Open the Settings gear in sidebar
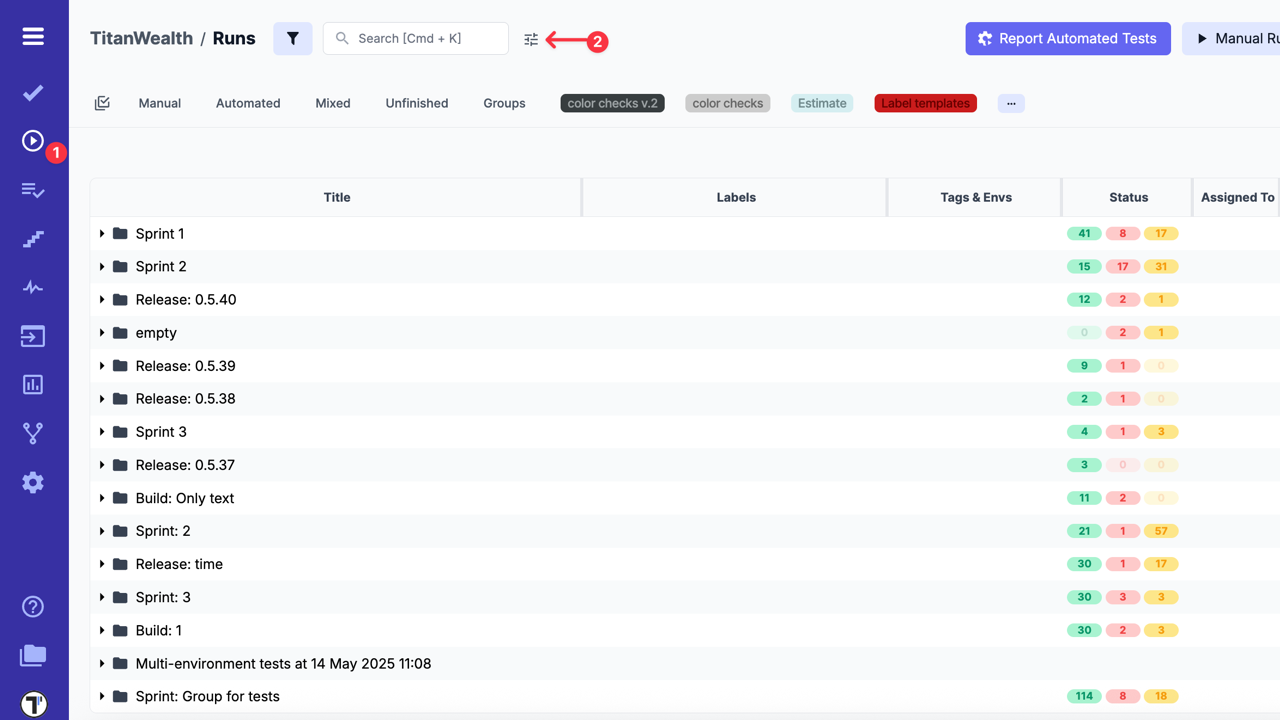 click(33, 482)
